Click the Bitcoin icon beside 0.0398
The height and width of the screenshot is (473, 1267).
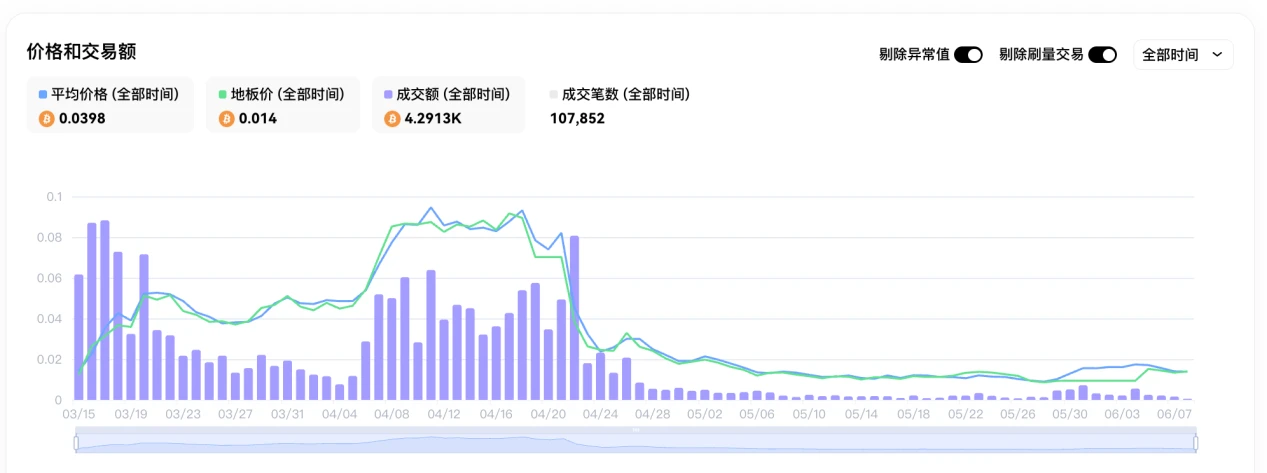(45, 118)
